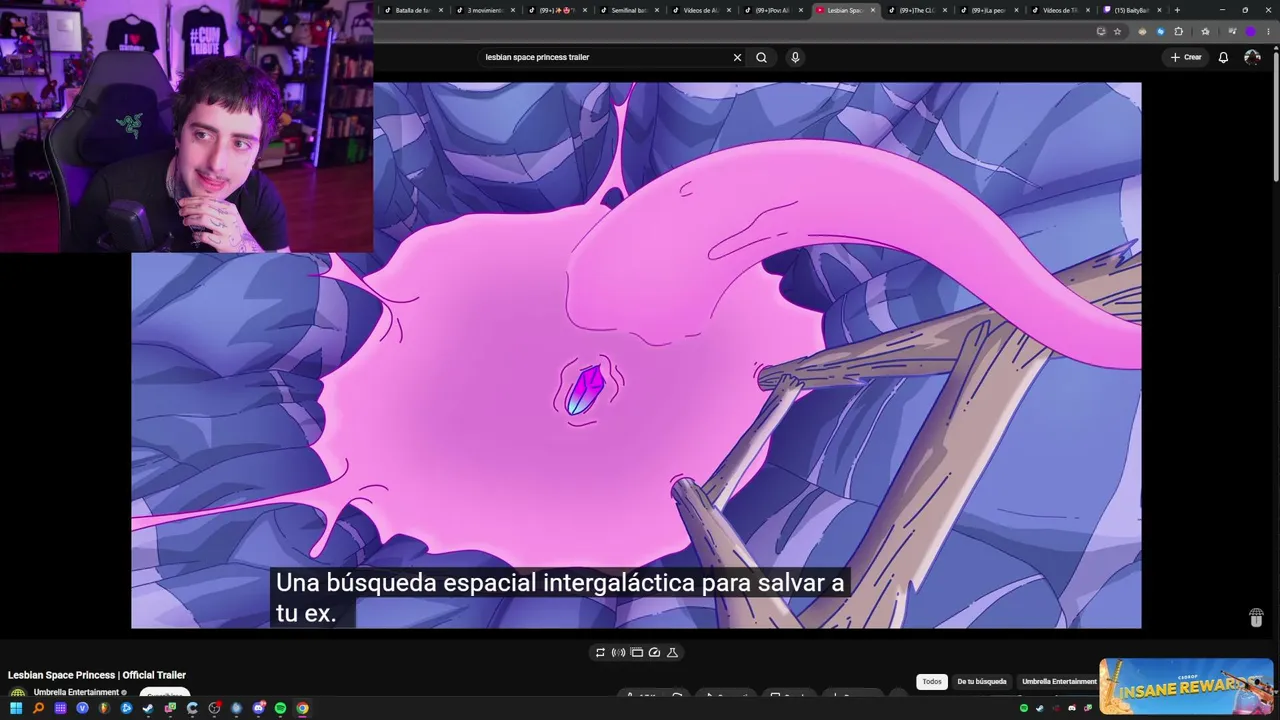Click the broadcast signal icon below the video
Image resolution: width=1280 pixels, height=720 pixels.
[618, 652]
